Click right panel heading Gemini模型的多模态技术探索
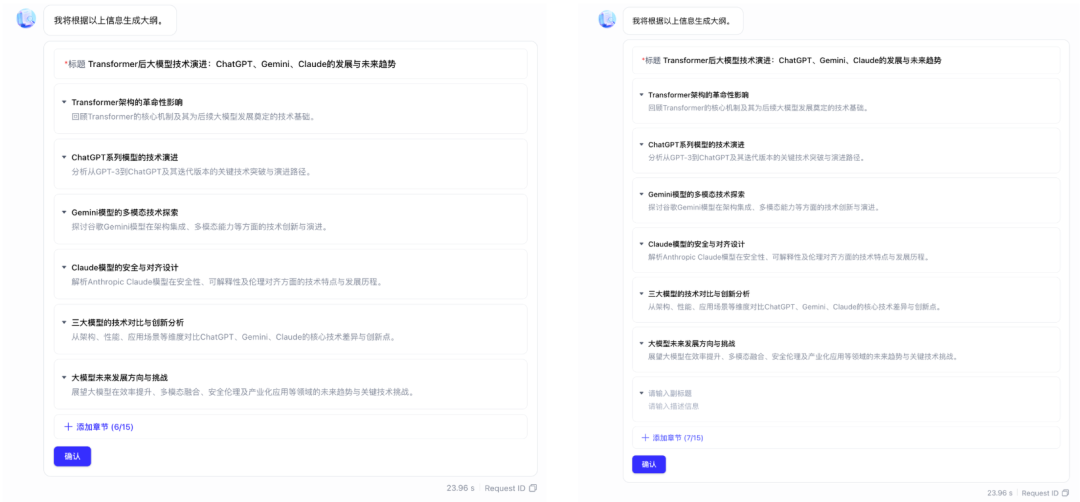Screen dimensions: 1080x502 coord(696,194)
